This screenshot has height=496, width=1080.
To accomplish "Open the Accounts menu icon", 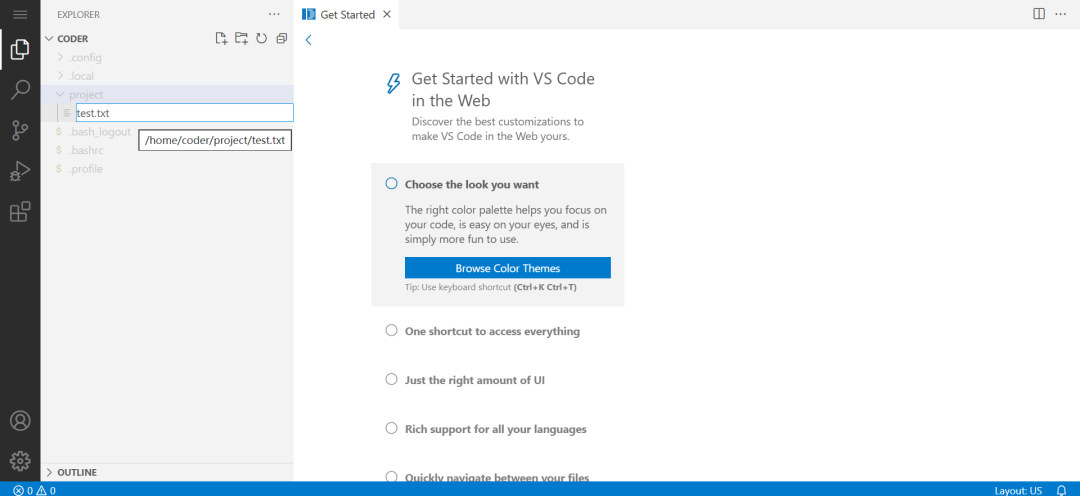I will (20, 421).
